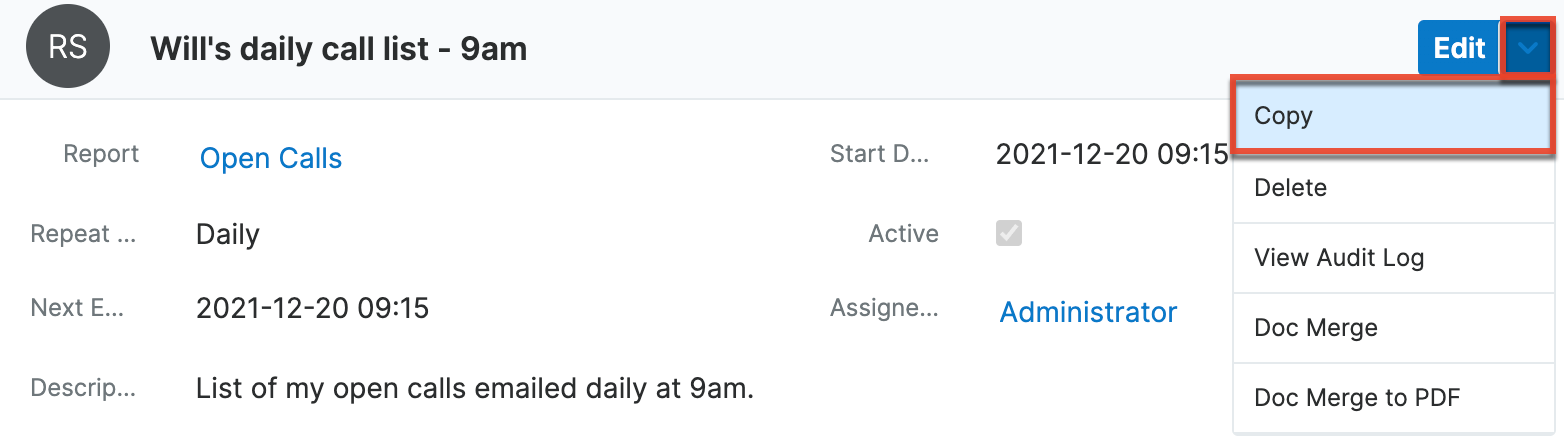This screenshot has width=1564, height=442.
Task: Click the truncated Assigne... label
Action: tap(883, 308)
